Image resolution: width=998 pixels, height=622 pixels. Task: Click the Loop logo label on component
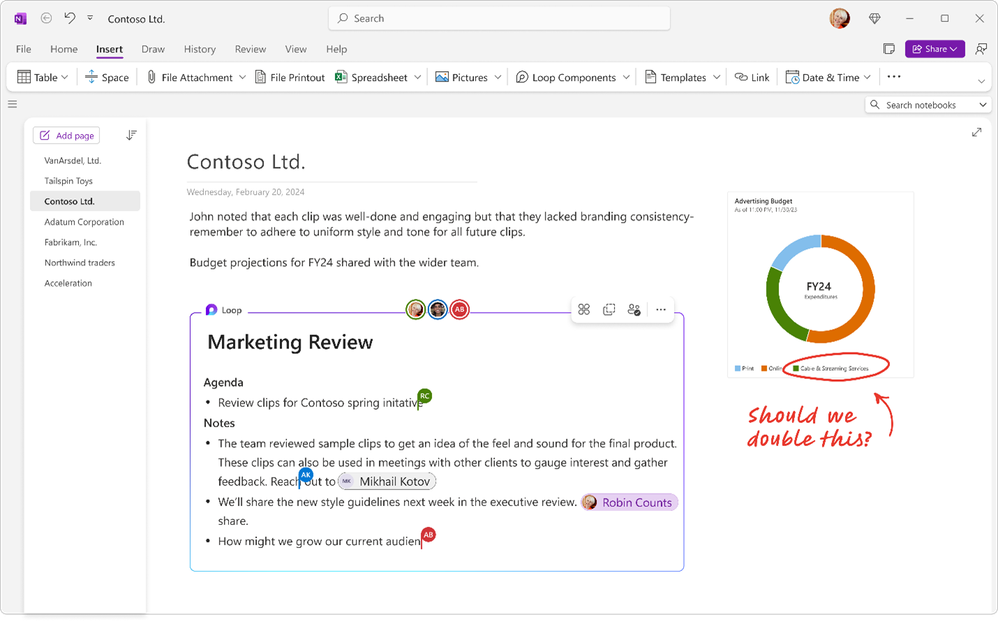pyautogui.click(x=223, y=310)
